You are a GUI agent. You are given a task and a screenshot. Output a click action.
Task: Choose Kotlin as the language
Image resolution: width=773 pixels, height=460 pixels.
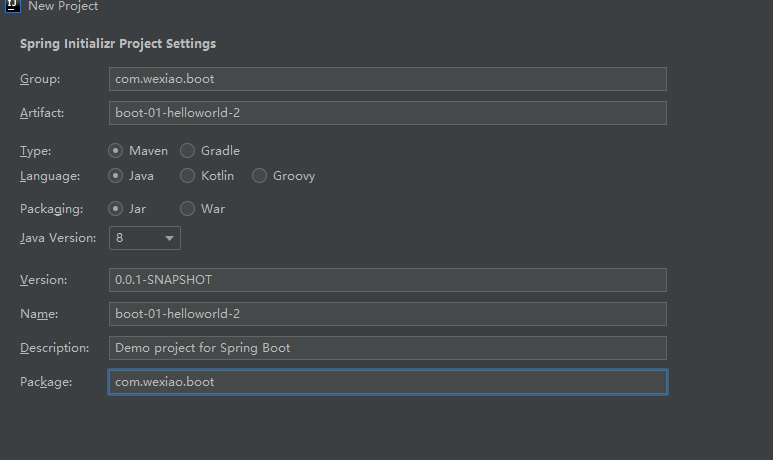pyautogui.click(x=188, y=176)
